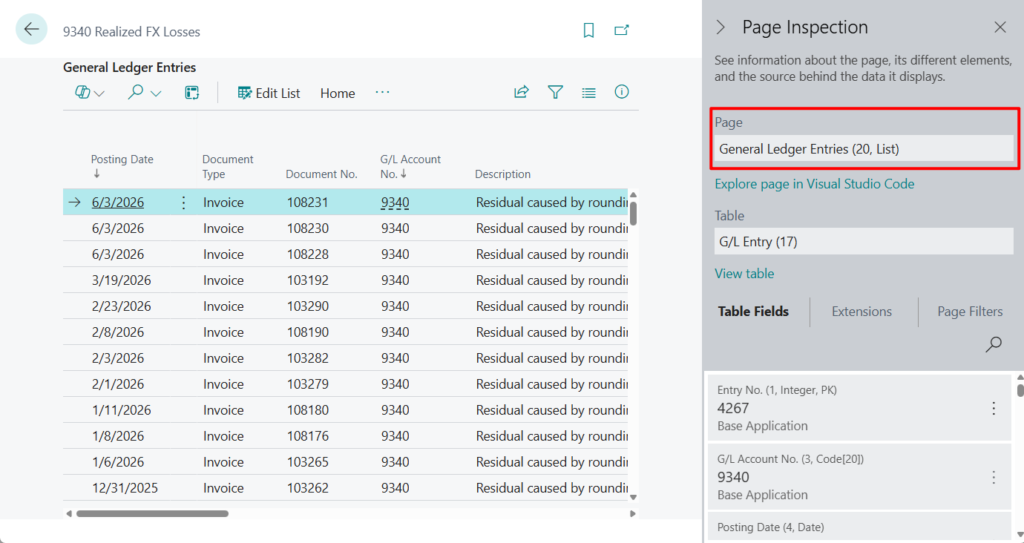
Task: Bookmark this page with the bookmark icon
Action: click(x=589, y=31)
